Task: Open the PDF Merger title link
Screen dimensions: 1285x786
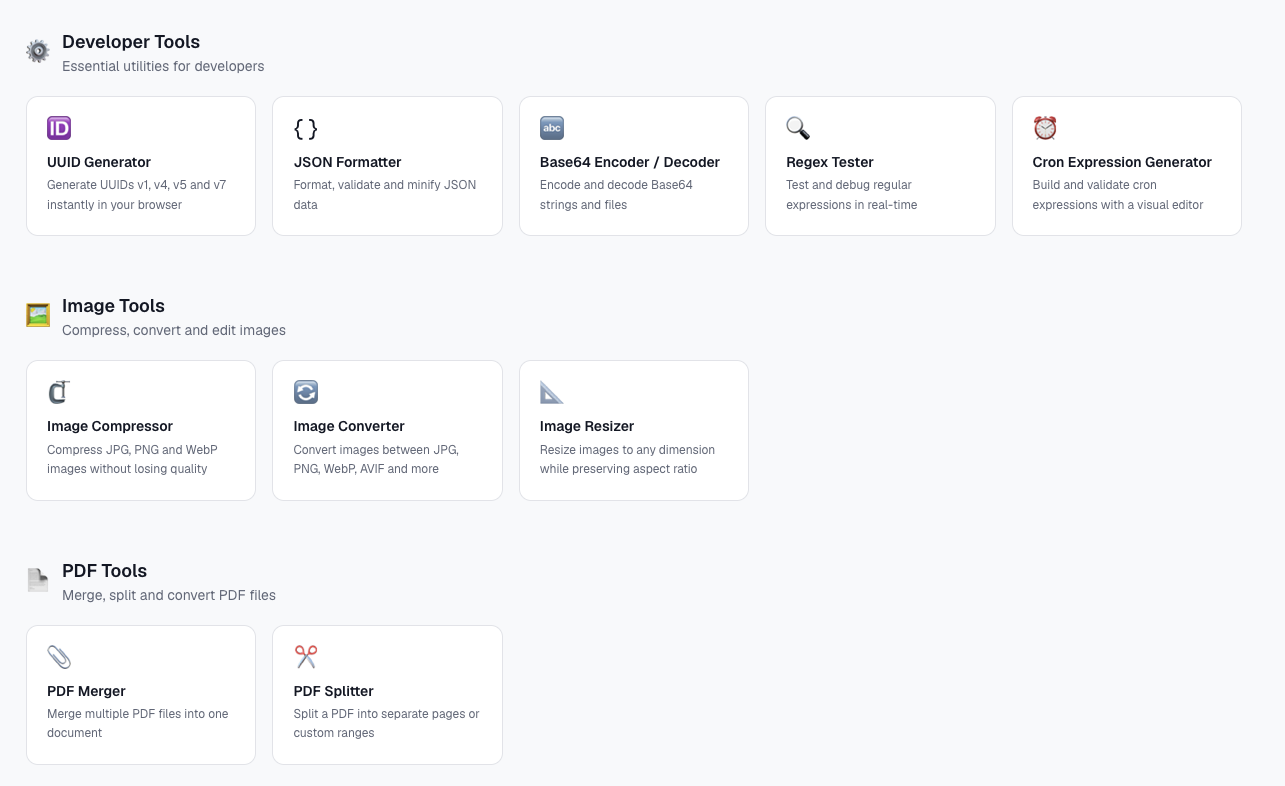Action: (86, 691)
